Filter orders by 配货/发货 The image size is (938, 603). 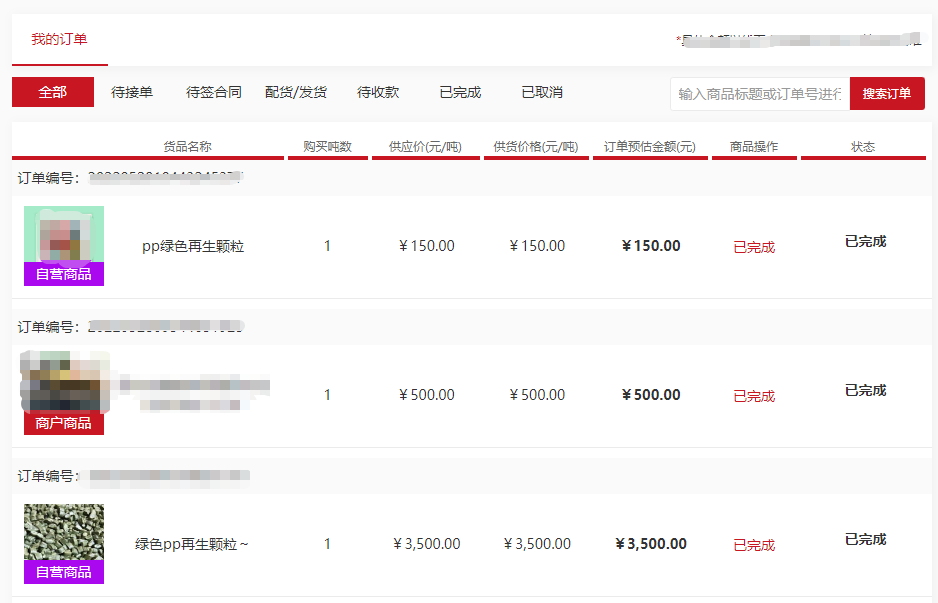[x=296, y=92]
